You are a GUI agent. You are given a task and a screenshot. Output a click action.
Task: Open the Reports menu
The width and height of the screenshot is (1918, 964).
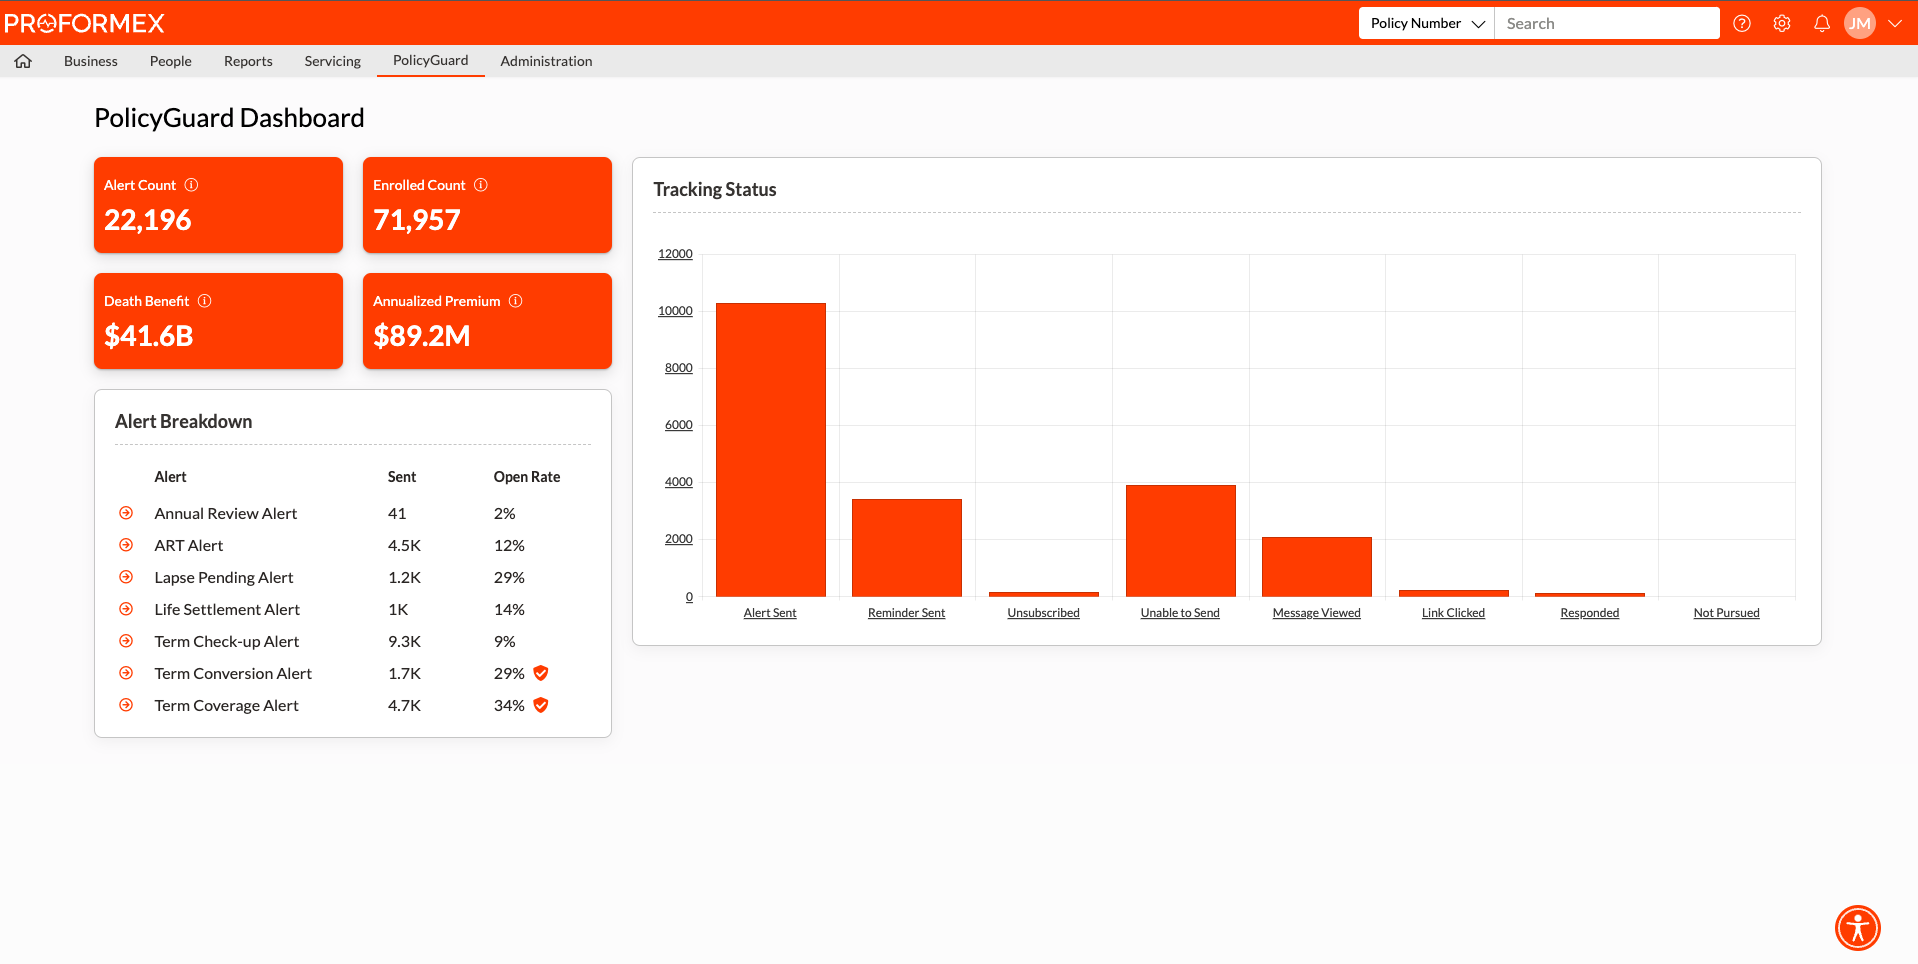(248, 61)
